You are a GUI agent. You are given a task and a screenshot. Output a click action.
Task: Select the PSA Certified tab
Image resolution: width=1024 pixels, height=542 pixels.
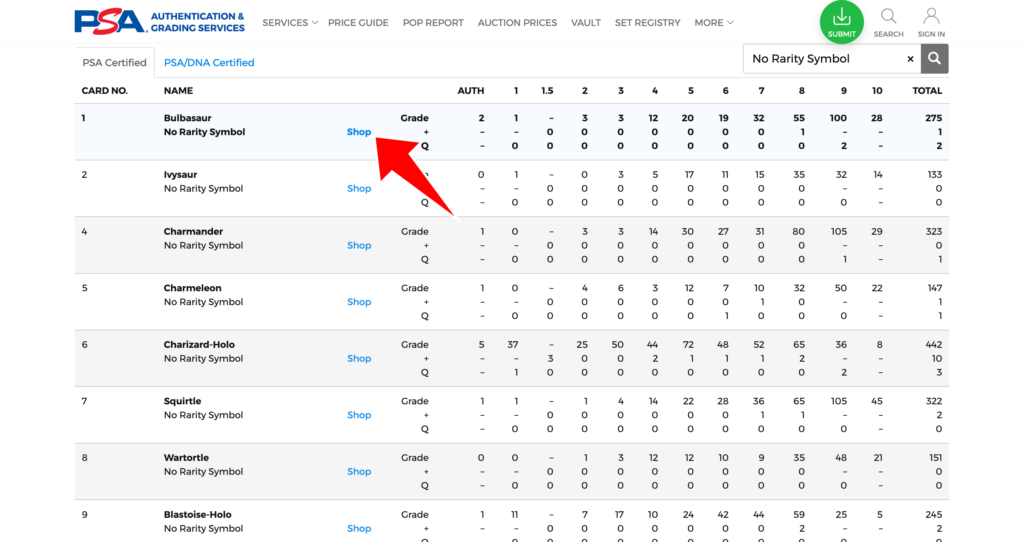click(x=114, y=63)
